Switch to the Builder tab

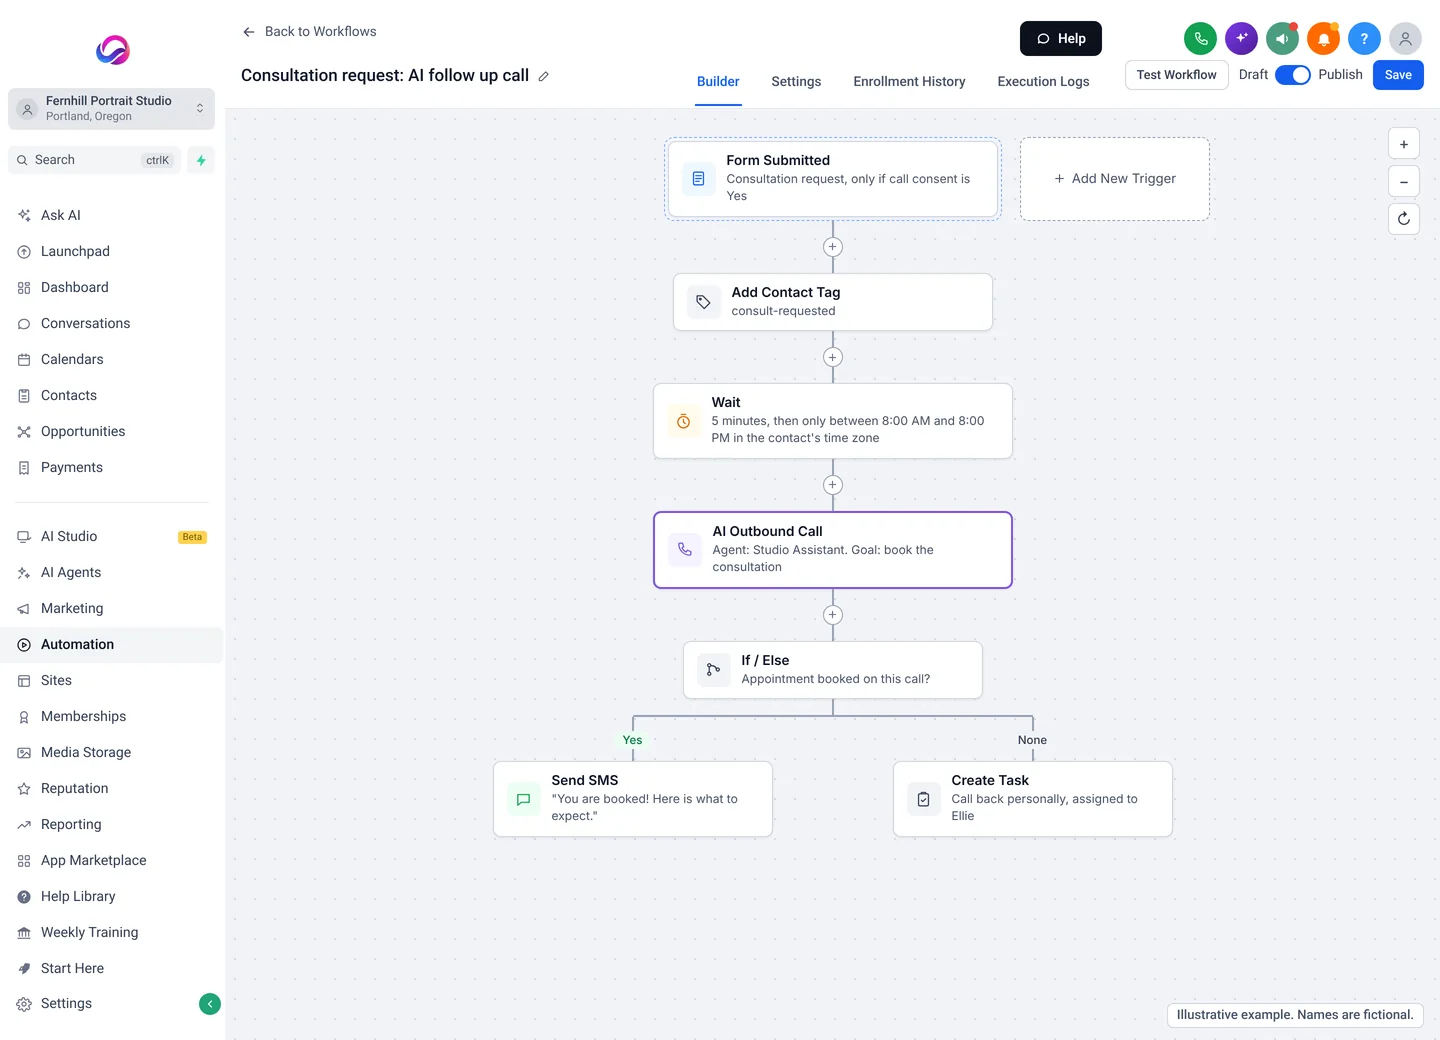point(718,82)
